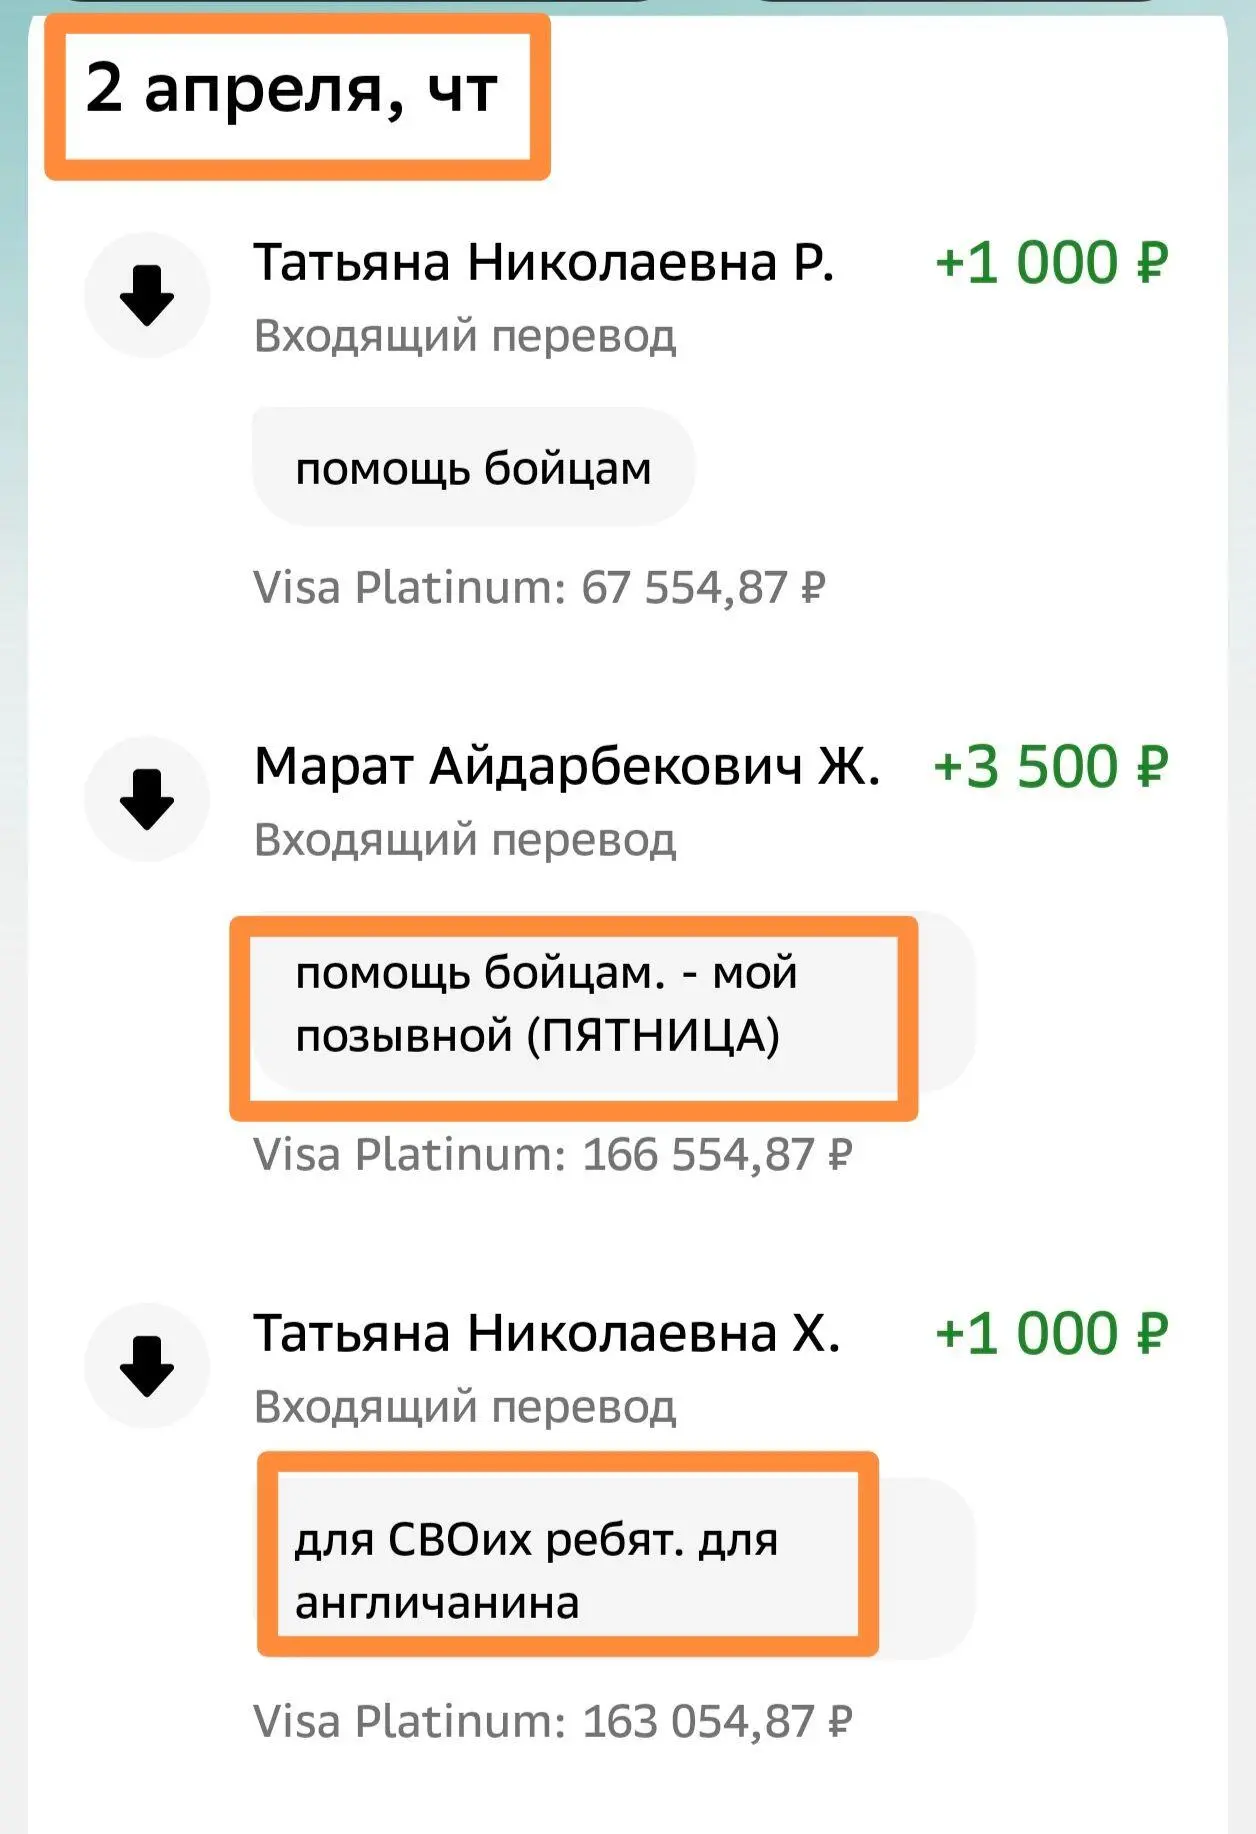Select the date header 2 апреля, чт

[x=292, y=90]
